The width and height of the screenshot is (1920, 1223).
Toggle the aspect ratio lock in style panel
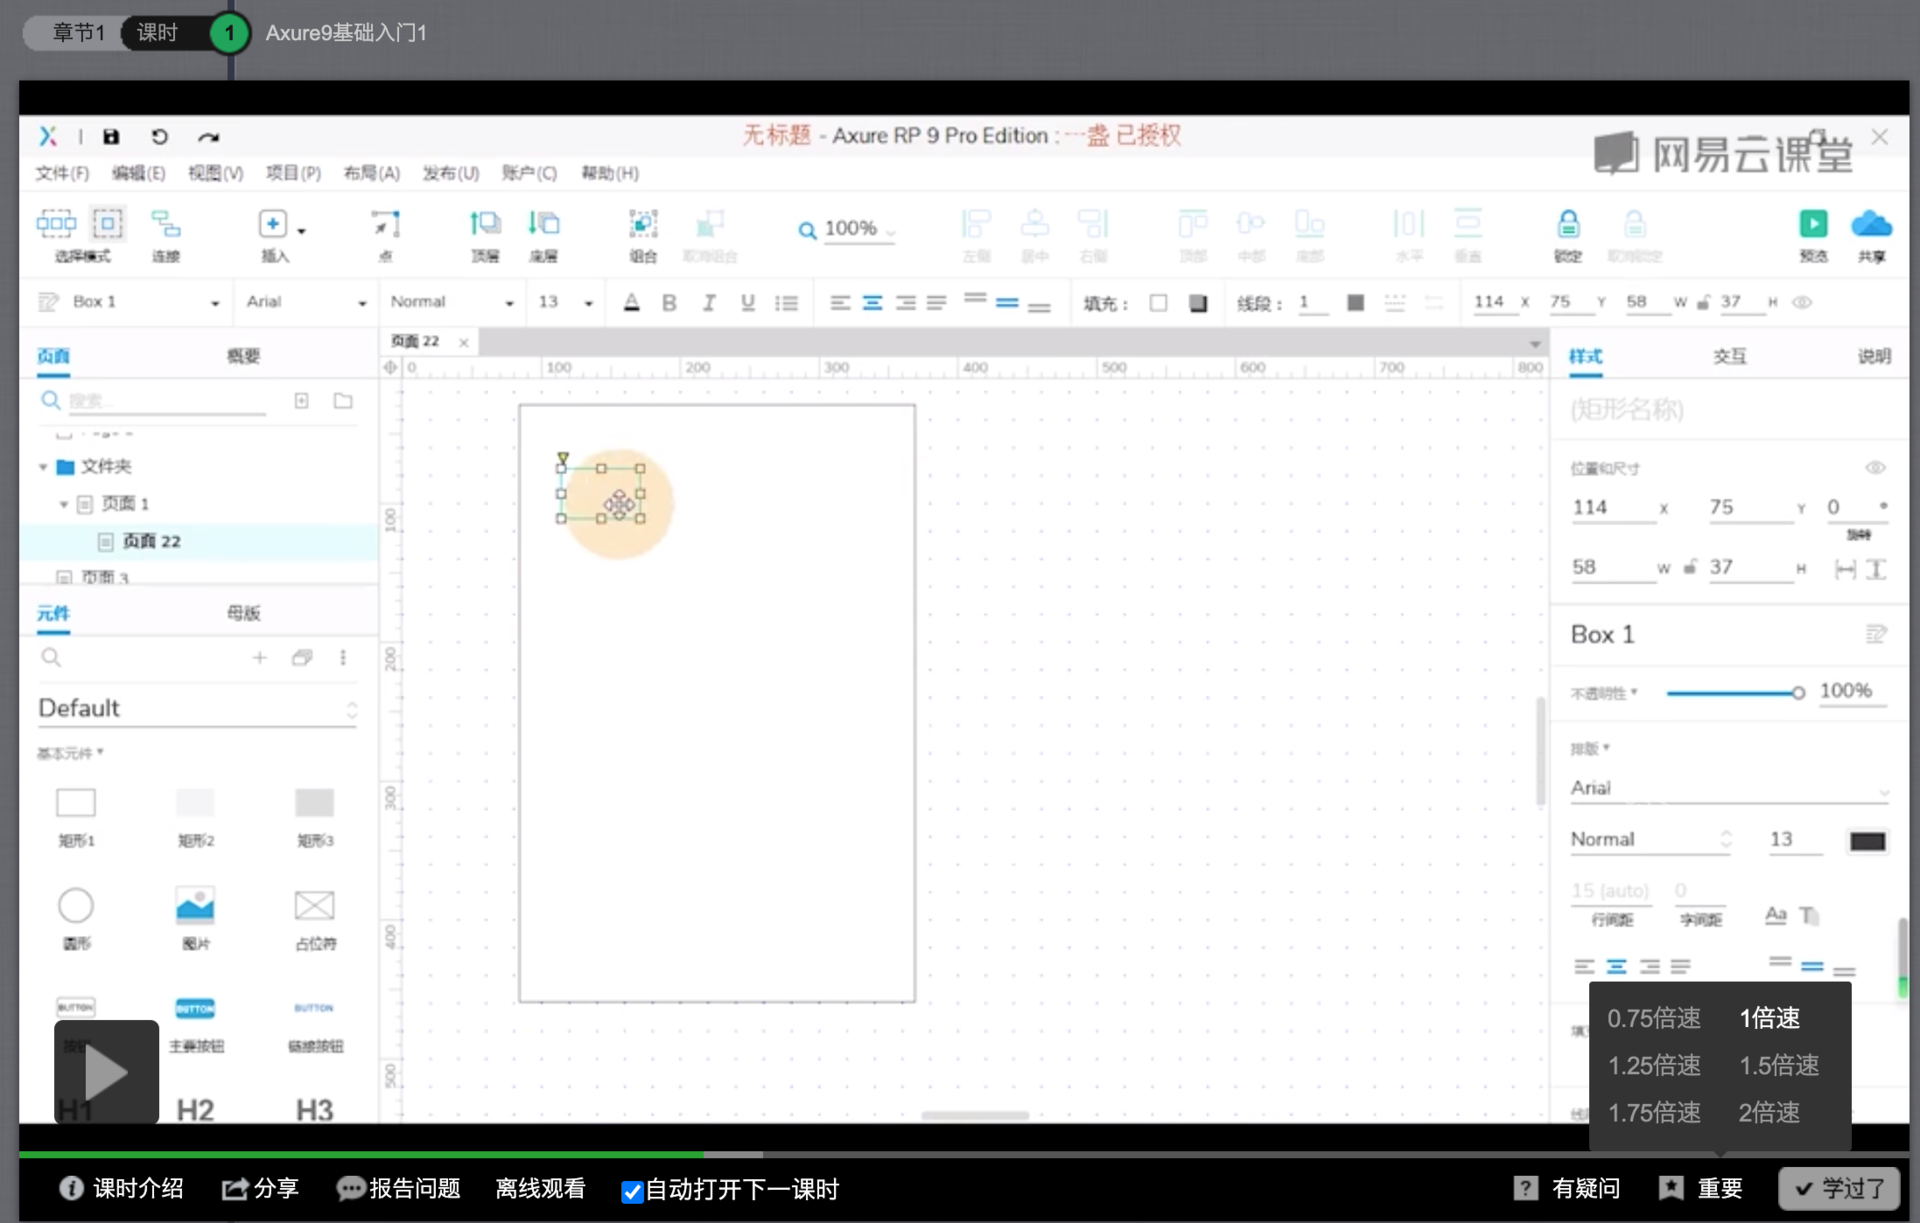1690,567
